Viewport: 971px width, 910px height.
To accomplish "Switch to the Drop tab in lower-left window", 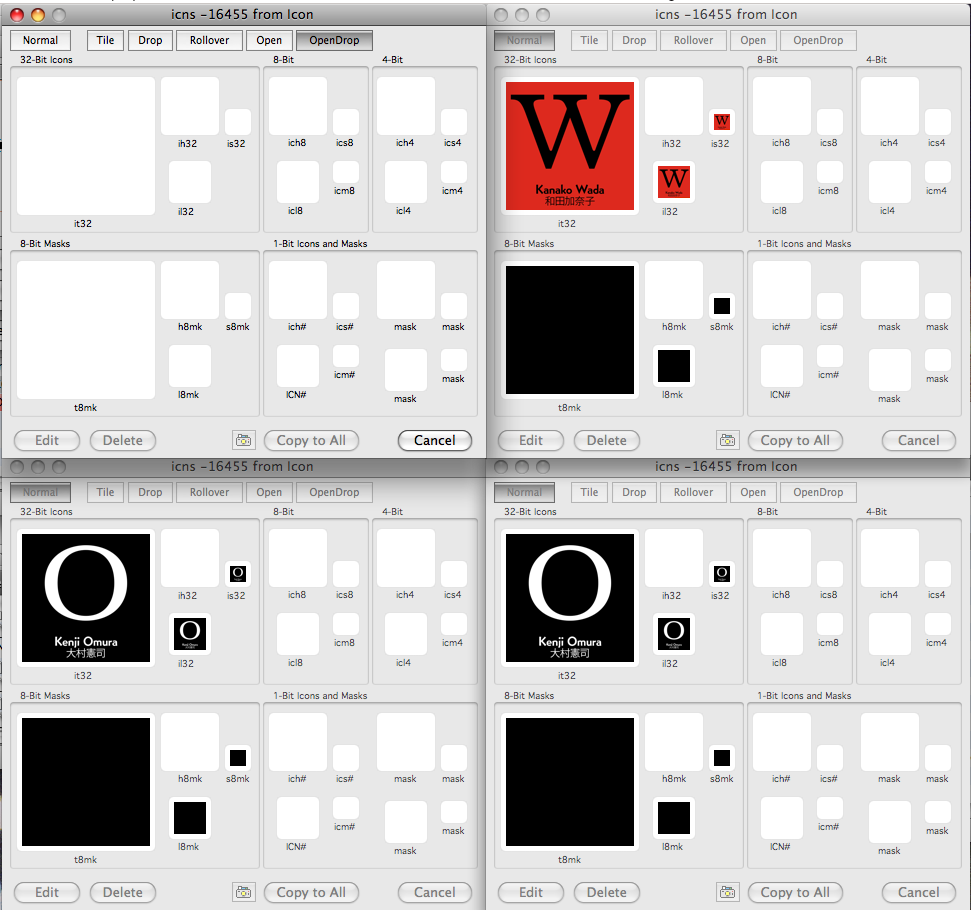I will pos(150,492).
